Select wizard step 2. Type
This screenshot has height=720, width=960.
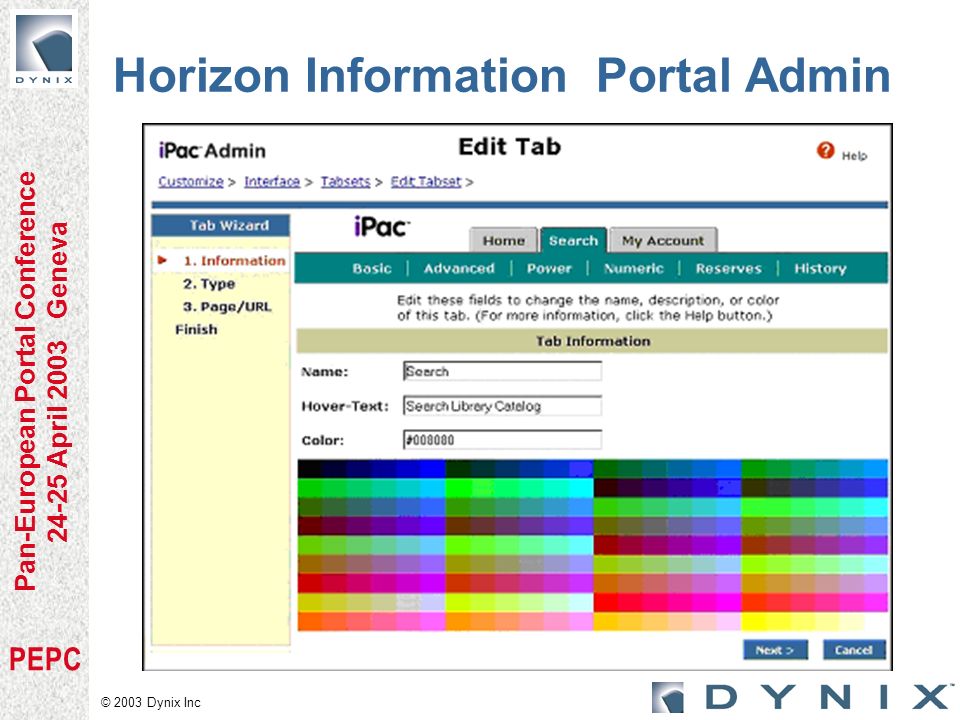(209, 284)
